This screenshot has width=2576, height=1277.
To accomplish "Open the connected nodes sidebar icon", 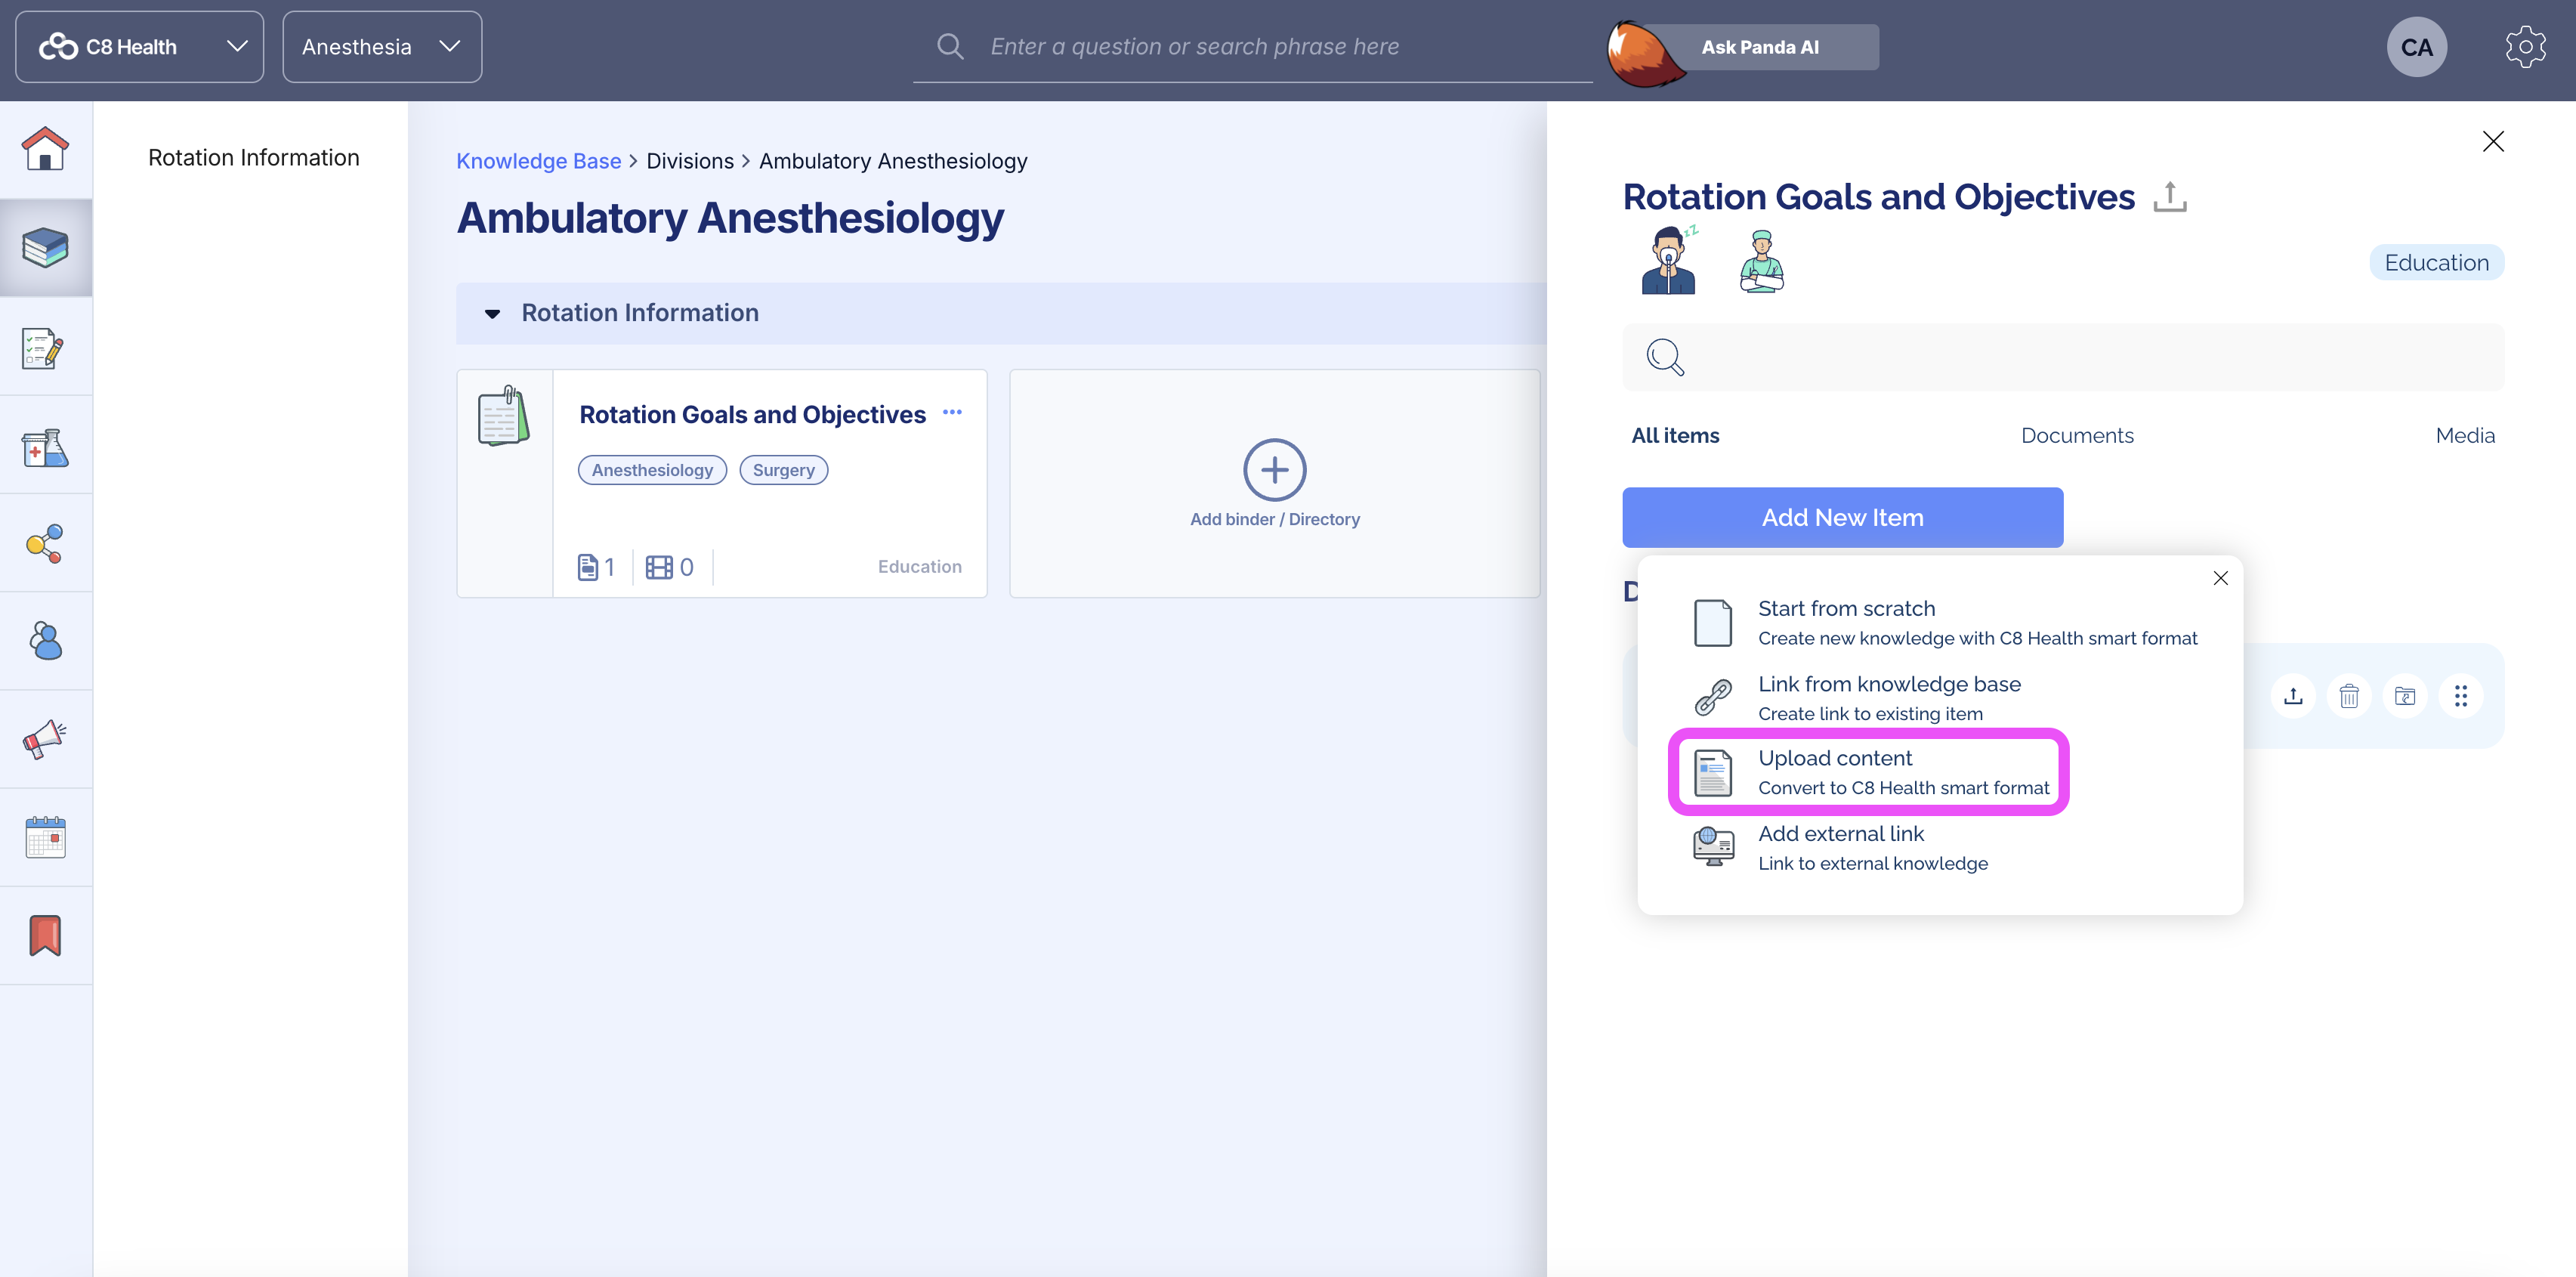I will (x=45, y=543).
